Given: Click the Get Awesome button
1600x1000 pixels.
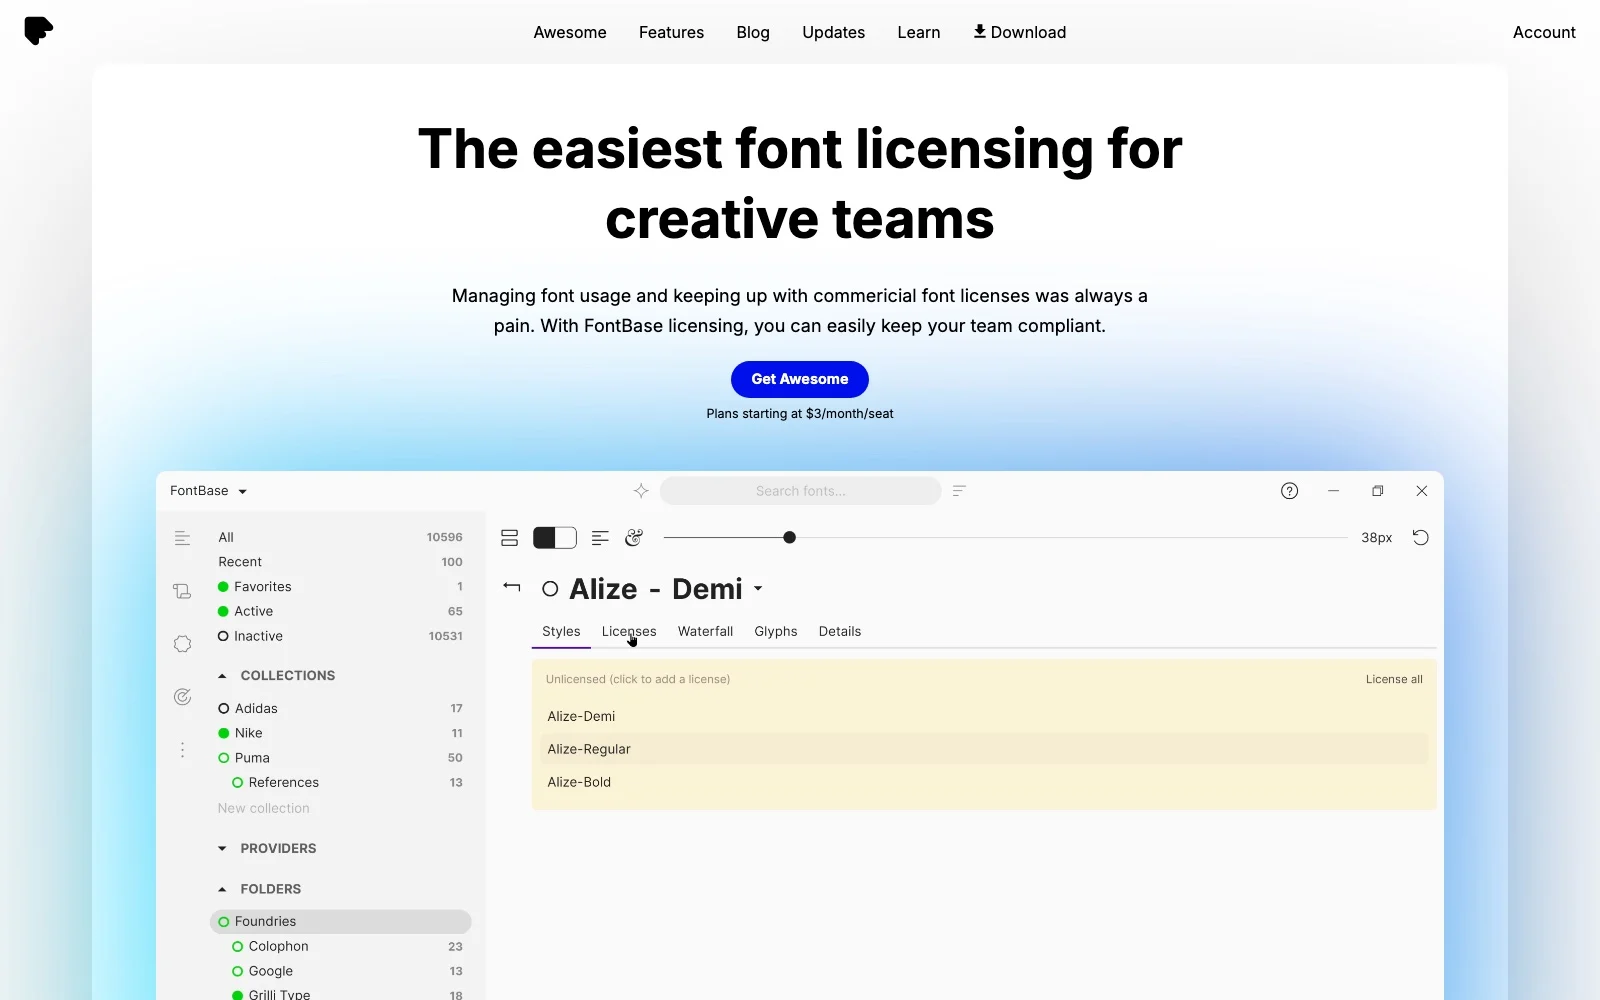Looking at the screenshot, I should pos(800,379).
